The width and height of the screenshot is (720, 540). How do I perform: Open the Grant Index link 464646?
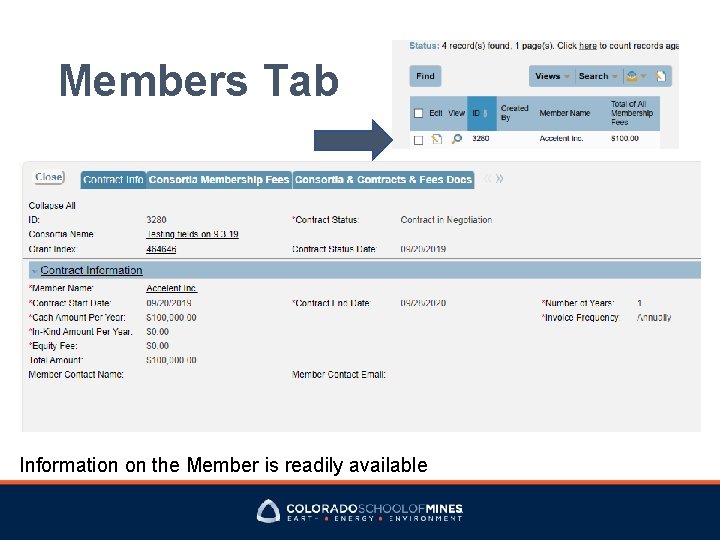tap(161, 249)
